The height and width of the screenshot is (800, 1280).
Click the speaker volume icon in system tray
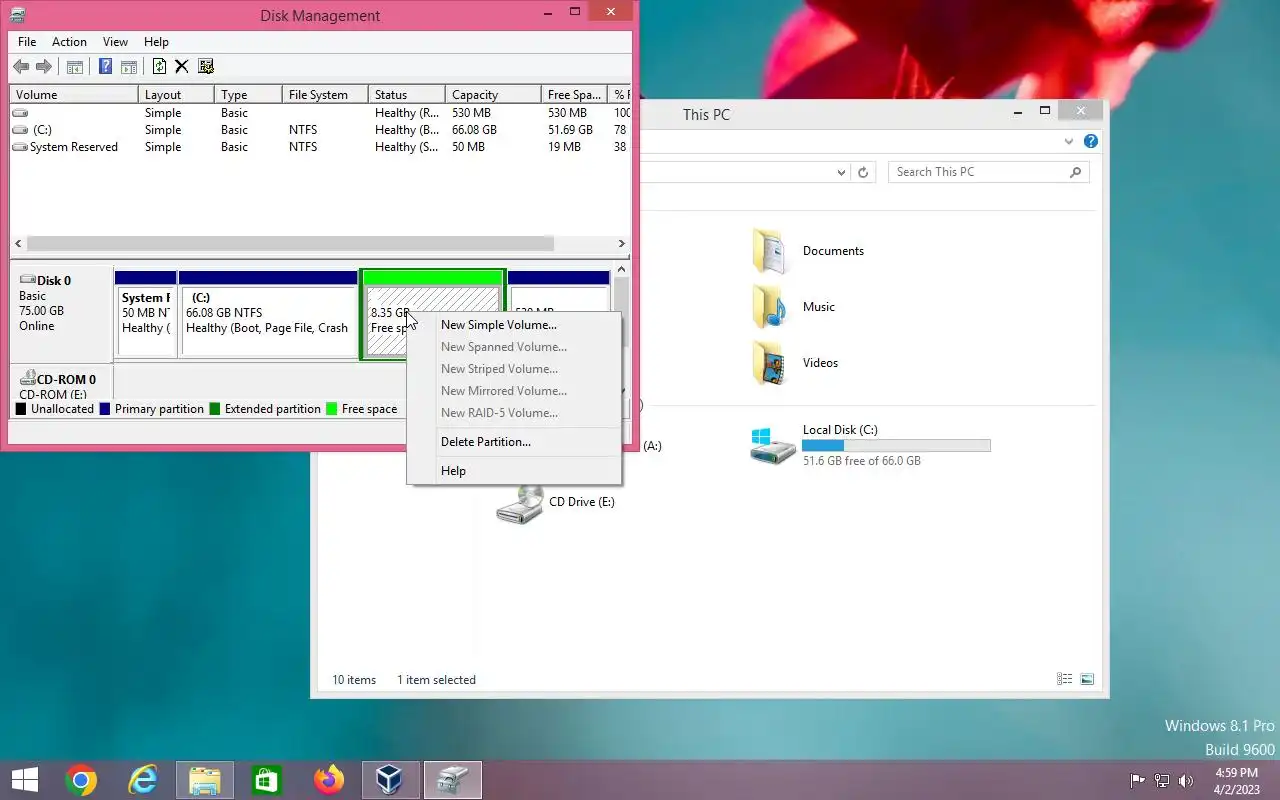pyautogui.click(x=1186, y=780)
